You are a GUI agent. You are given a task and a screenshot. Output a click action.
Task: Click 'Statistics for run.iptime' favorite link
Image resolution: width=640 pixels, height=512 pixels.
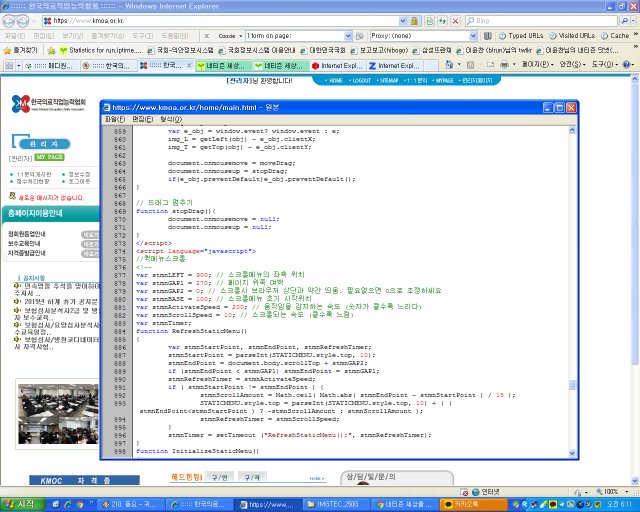(100, 50)
